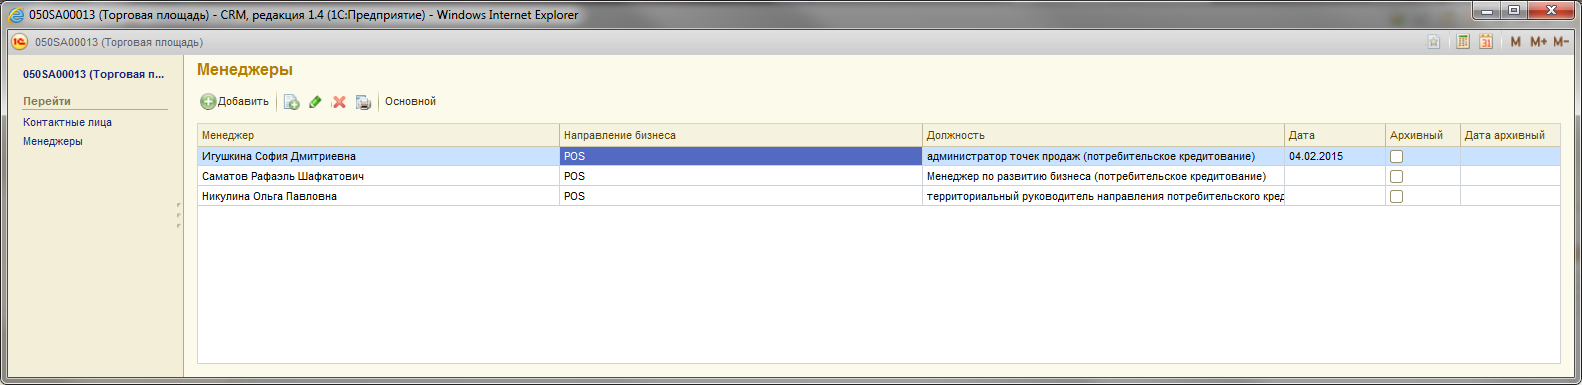Viewport: 1582px width, 385px height.
Task: Print the list with printer icon
Action: point(363,102)
